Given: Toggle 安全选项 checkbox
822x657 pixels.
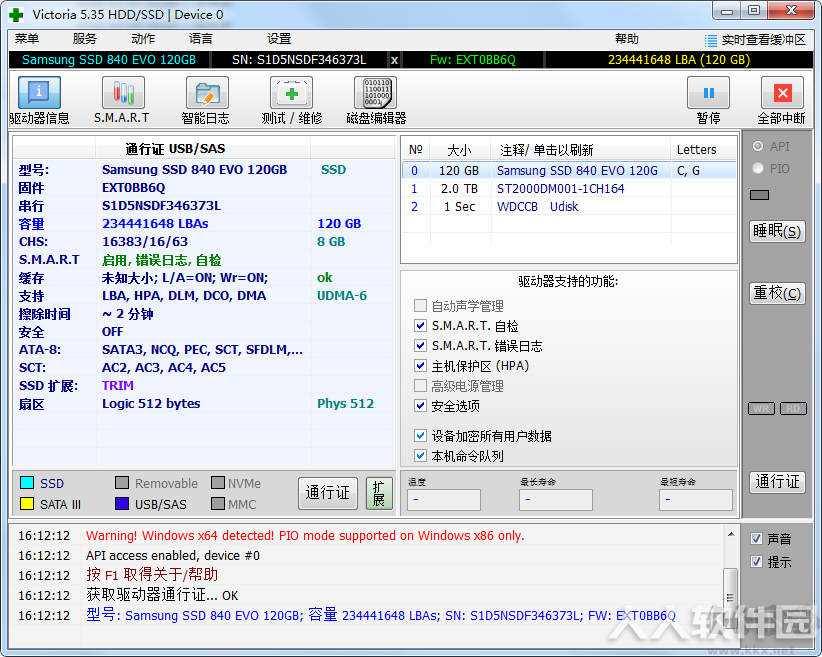Looking at the screenshot, I should tap(420, 406).
